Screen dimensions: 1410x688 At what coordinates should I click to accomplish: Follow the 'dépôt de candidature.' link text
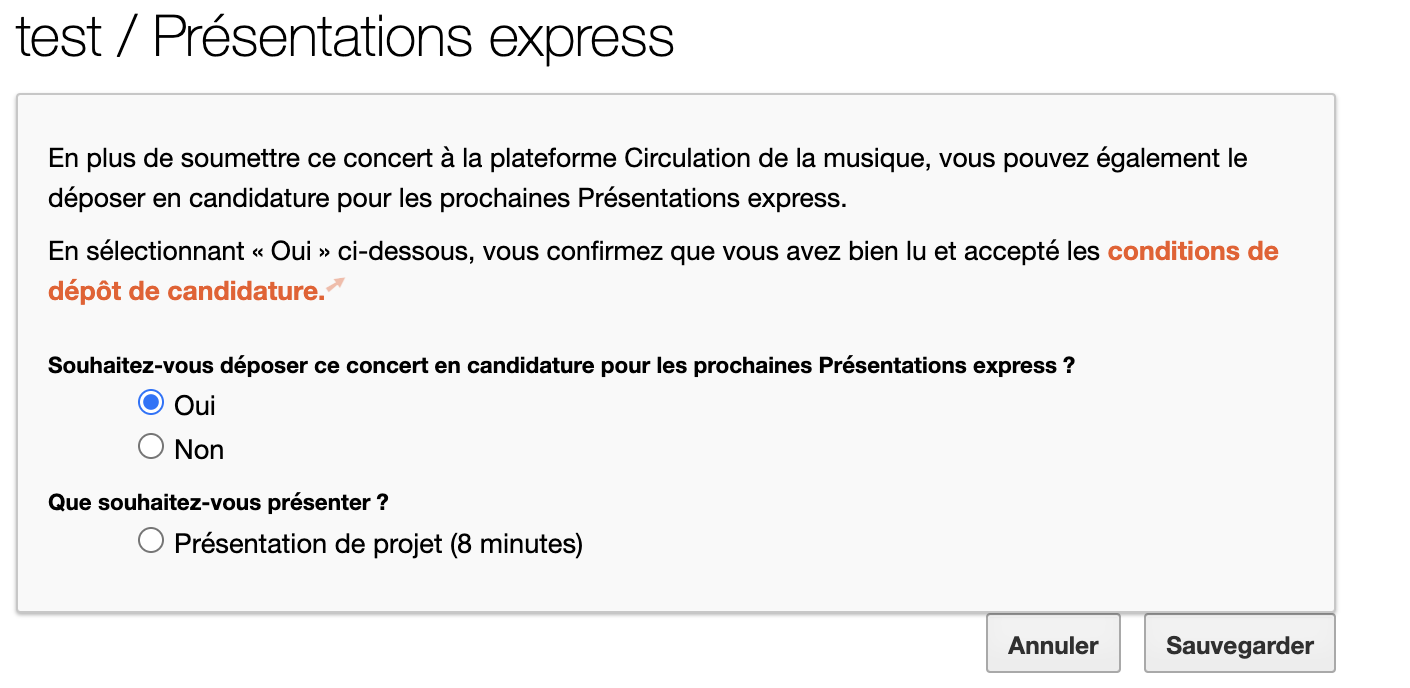[187, 291]
